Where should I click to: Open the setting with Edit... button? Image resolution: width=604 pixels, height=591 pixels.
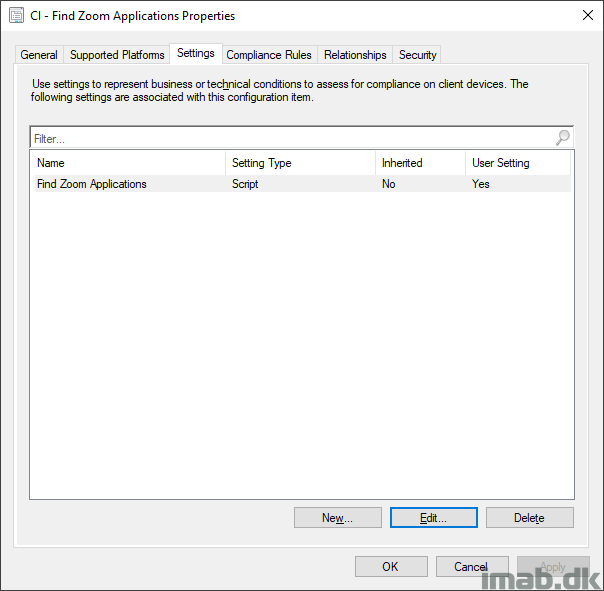click(x=434, y=517)
